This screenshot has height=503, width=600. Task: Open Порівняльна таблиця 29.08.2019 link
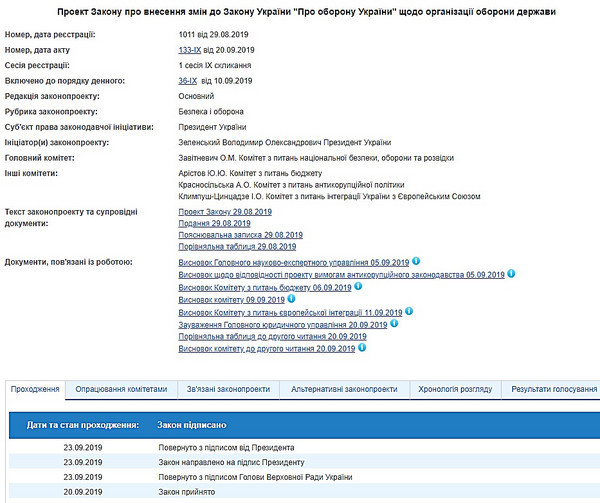(x=237, y=246)
